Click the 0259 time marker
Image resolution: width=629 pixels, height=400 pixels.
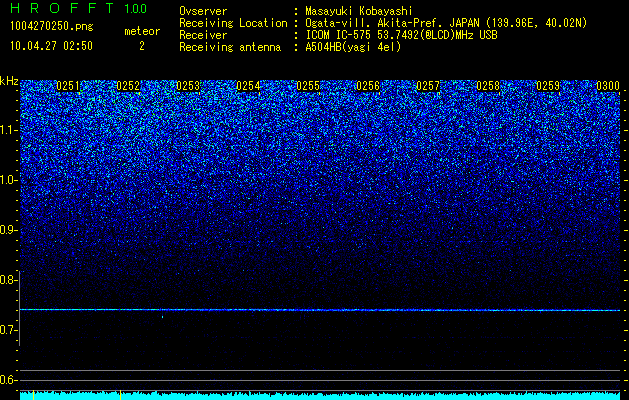pyautogui.click(x=548, y=86)
